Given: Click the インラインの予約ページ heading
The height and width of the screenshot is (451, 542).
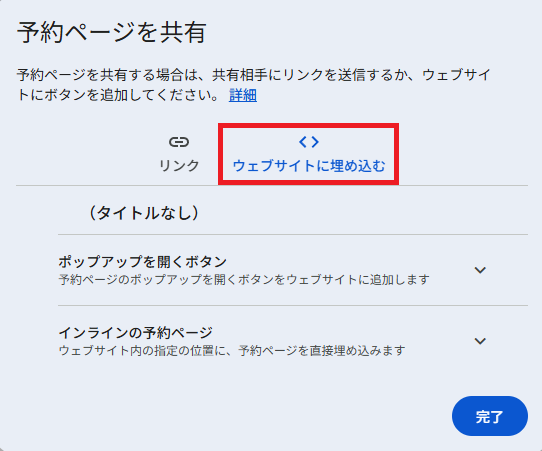Looking at the screenshot, I should pos(136,333).
